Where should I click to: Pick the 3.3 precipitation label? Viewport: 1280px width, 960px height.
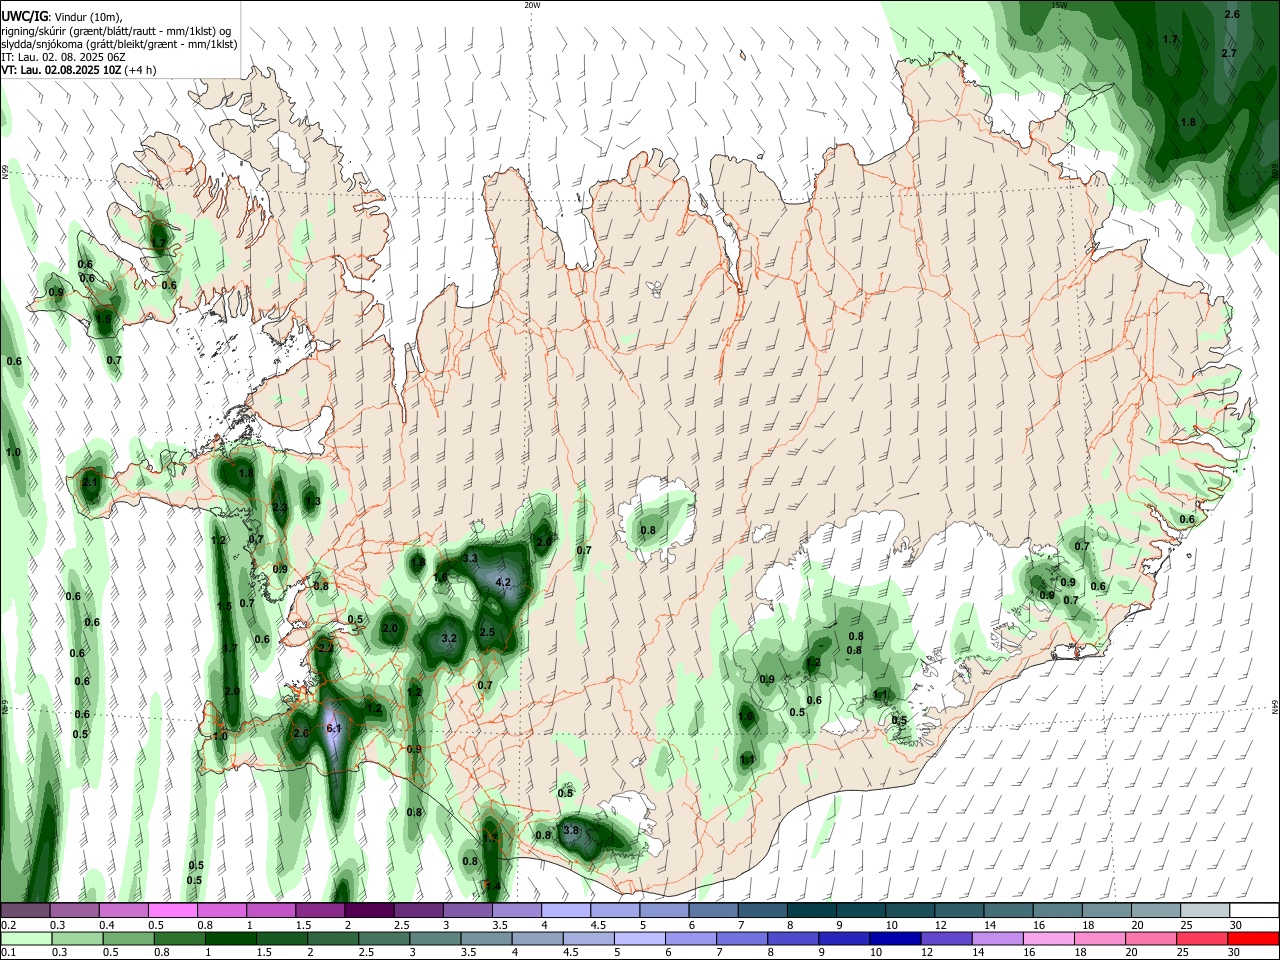click(x=470, y=557)
